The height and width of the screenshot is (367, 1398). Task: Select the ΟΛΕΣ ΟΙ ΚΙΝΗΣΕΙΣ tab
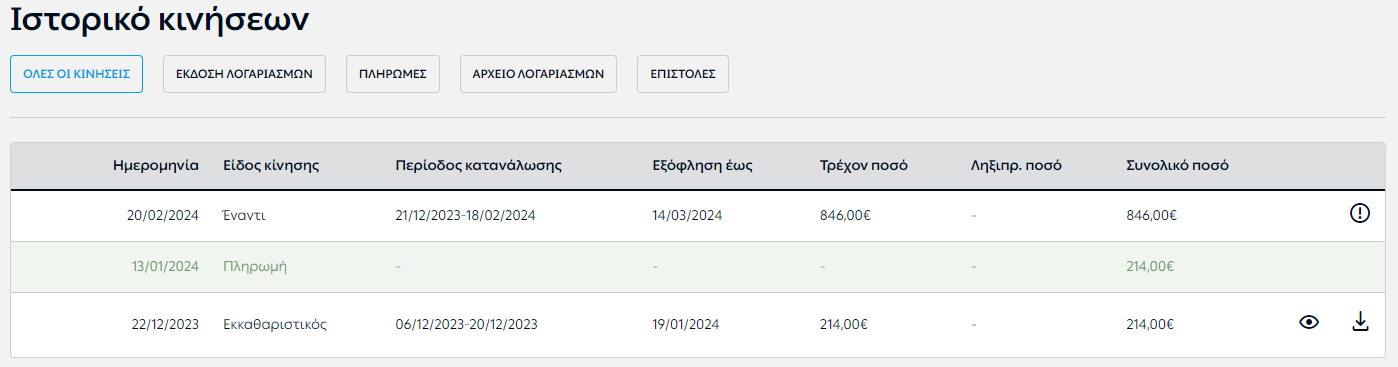pos(76,74)
